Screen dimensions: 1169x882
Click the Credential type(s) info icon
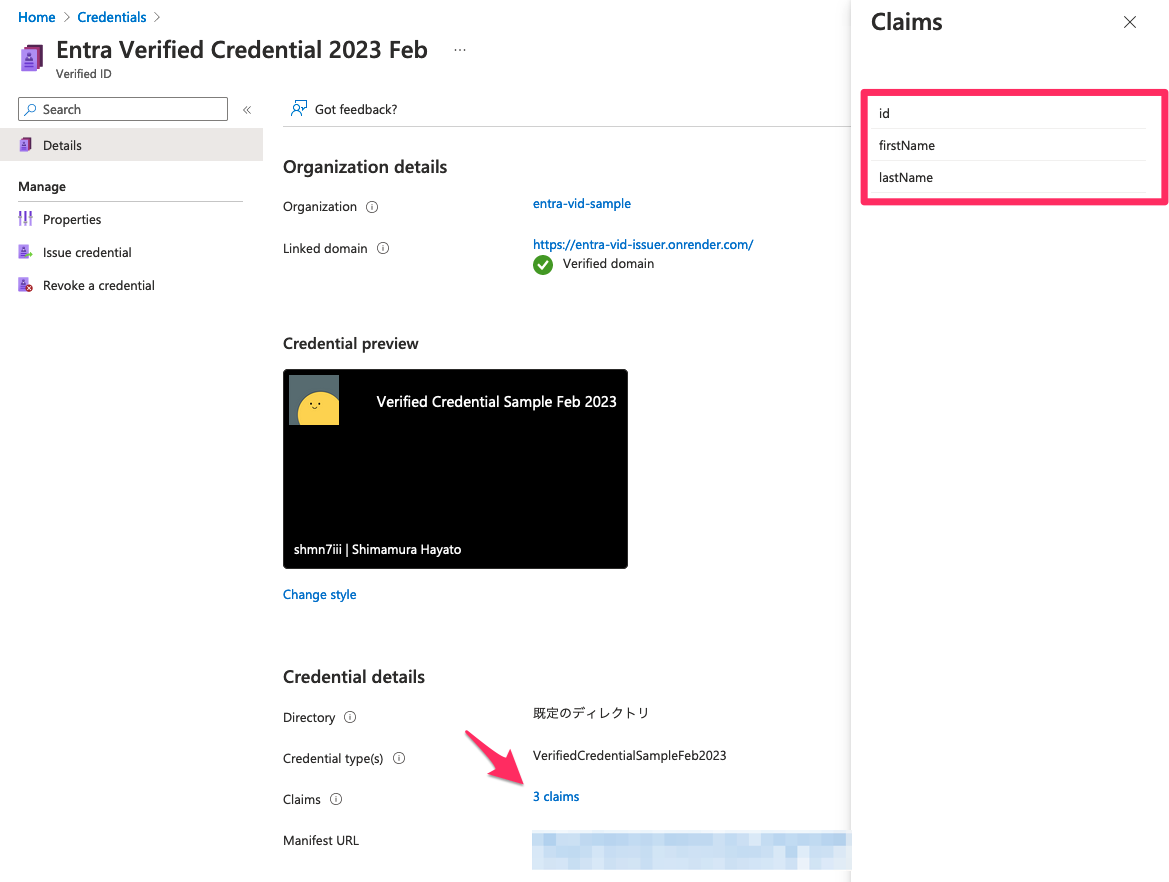pos(399,759)
